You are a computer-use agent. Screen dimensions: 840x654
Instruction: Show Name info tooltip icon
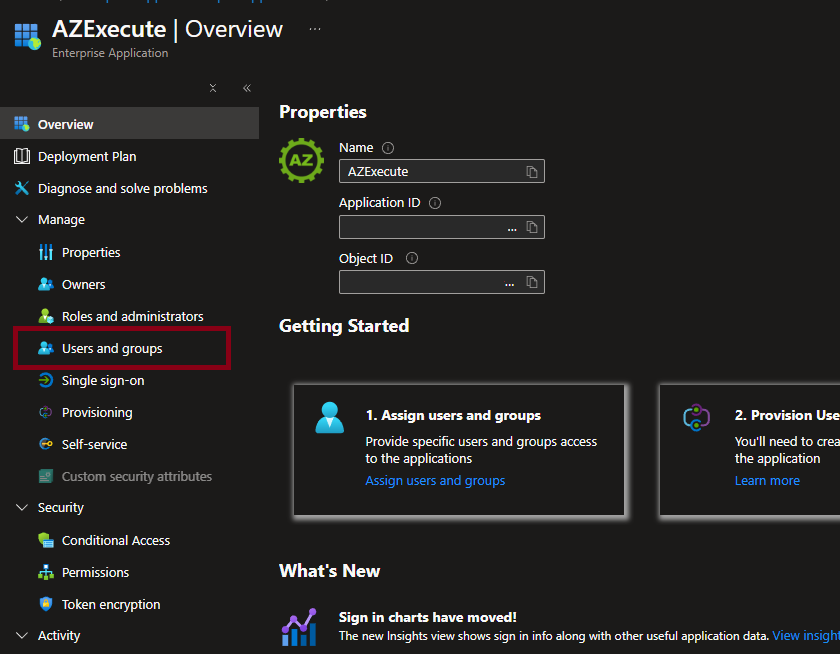point(388,148)
